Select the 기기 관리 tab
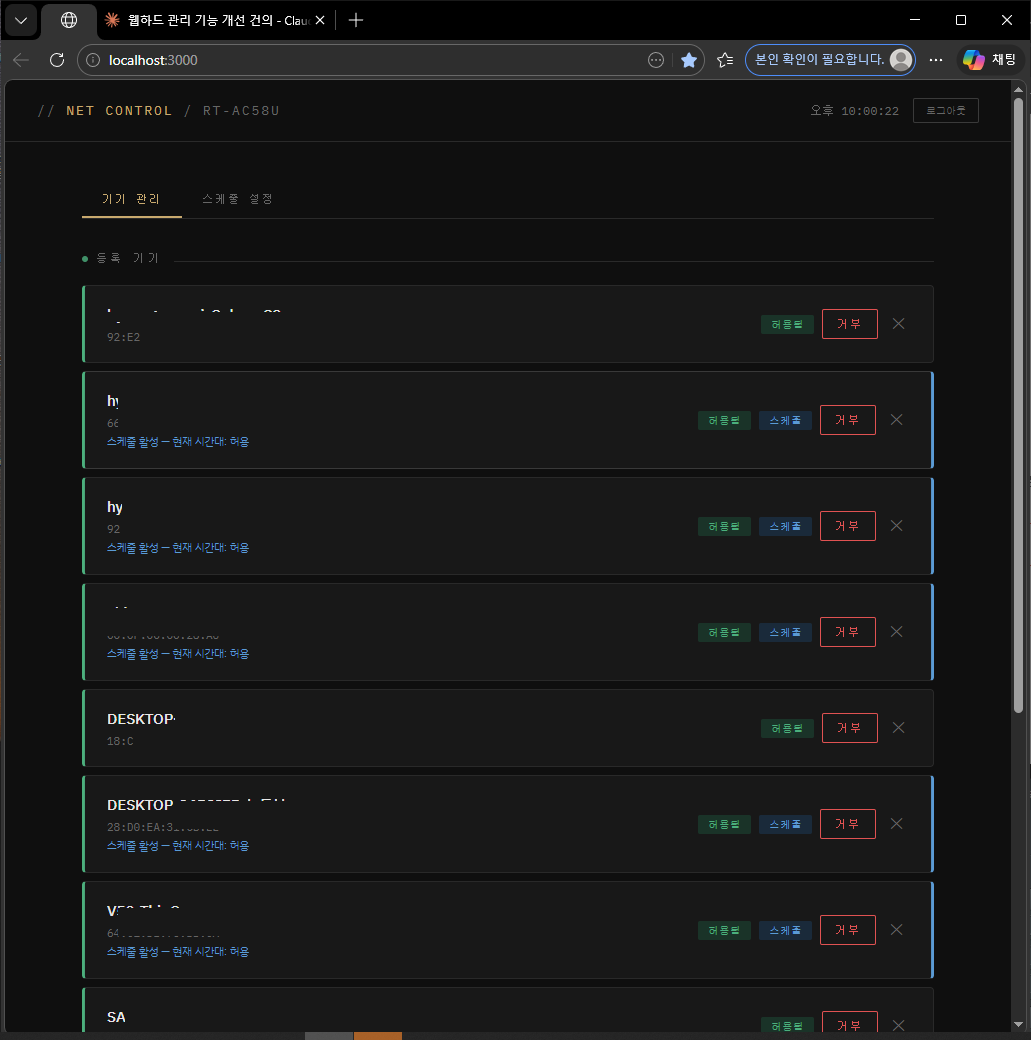This screenshot has width=1031, height=1040. click(131, 199)
